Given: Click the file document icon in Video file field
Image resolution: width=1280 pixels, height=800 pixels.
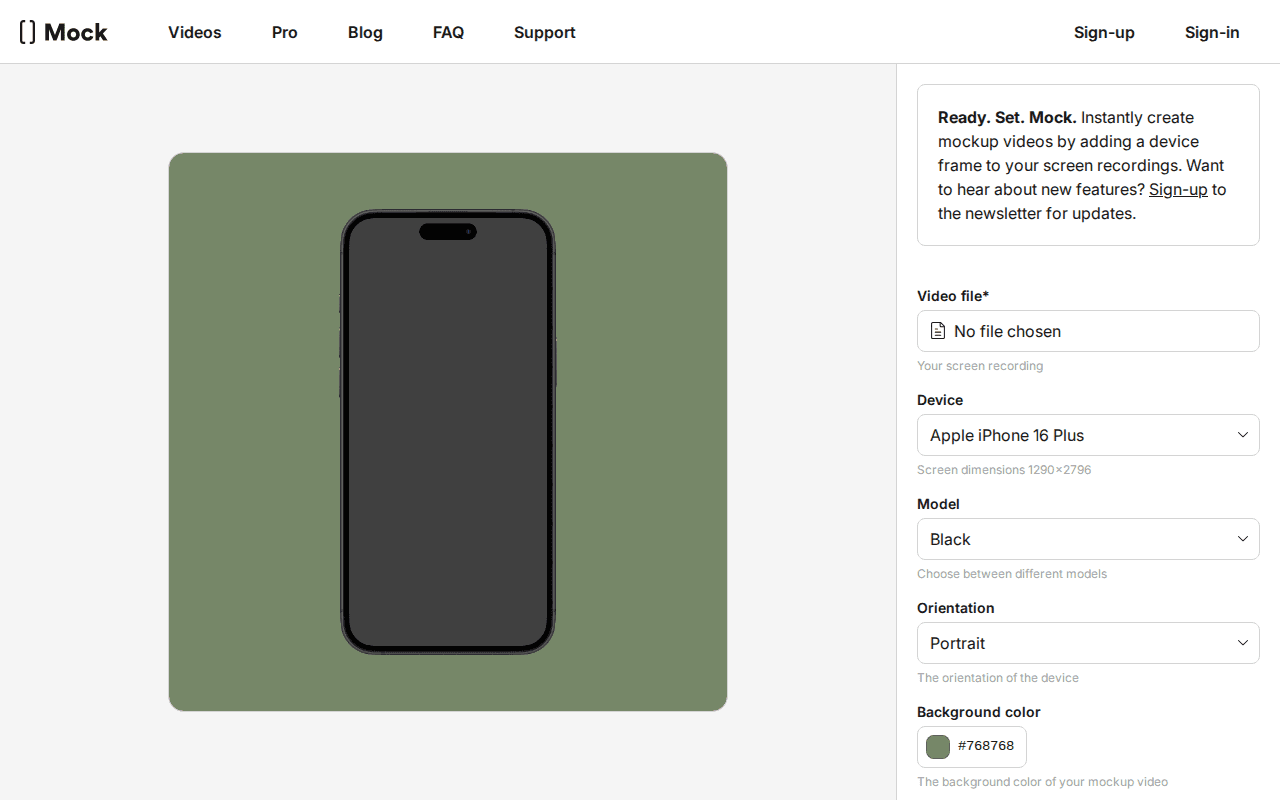Looking at the screenshot, I should (938, 331).
